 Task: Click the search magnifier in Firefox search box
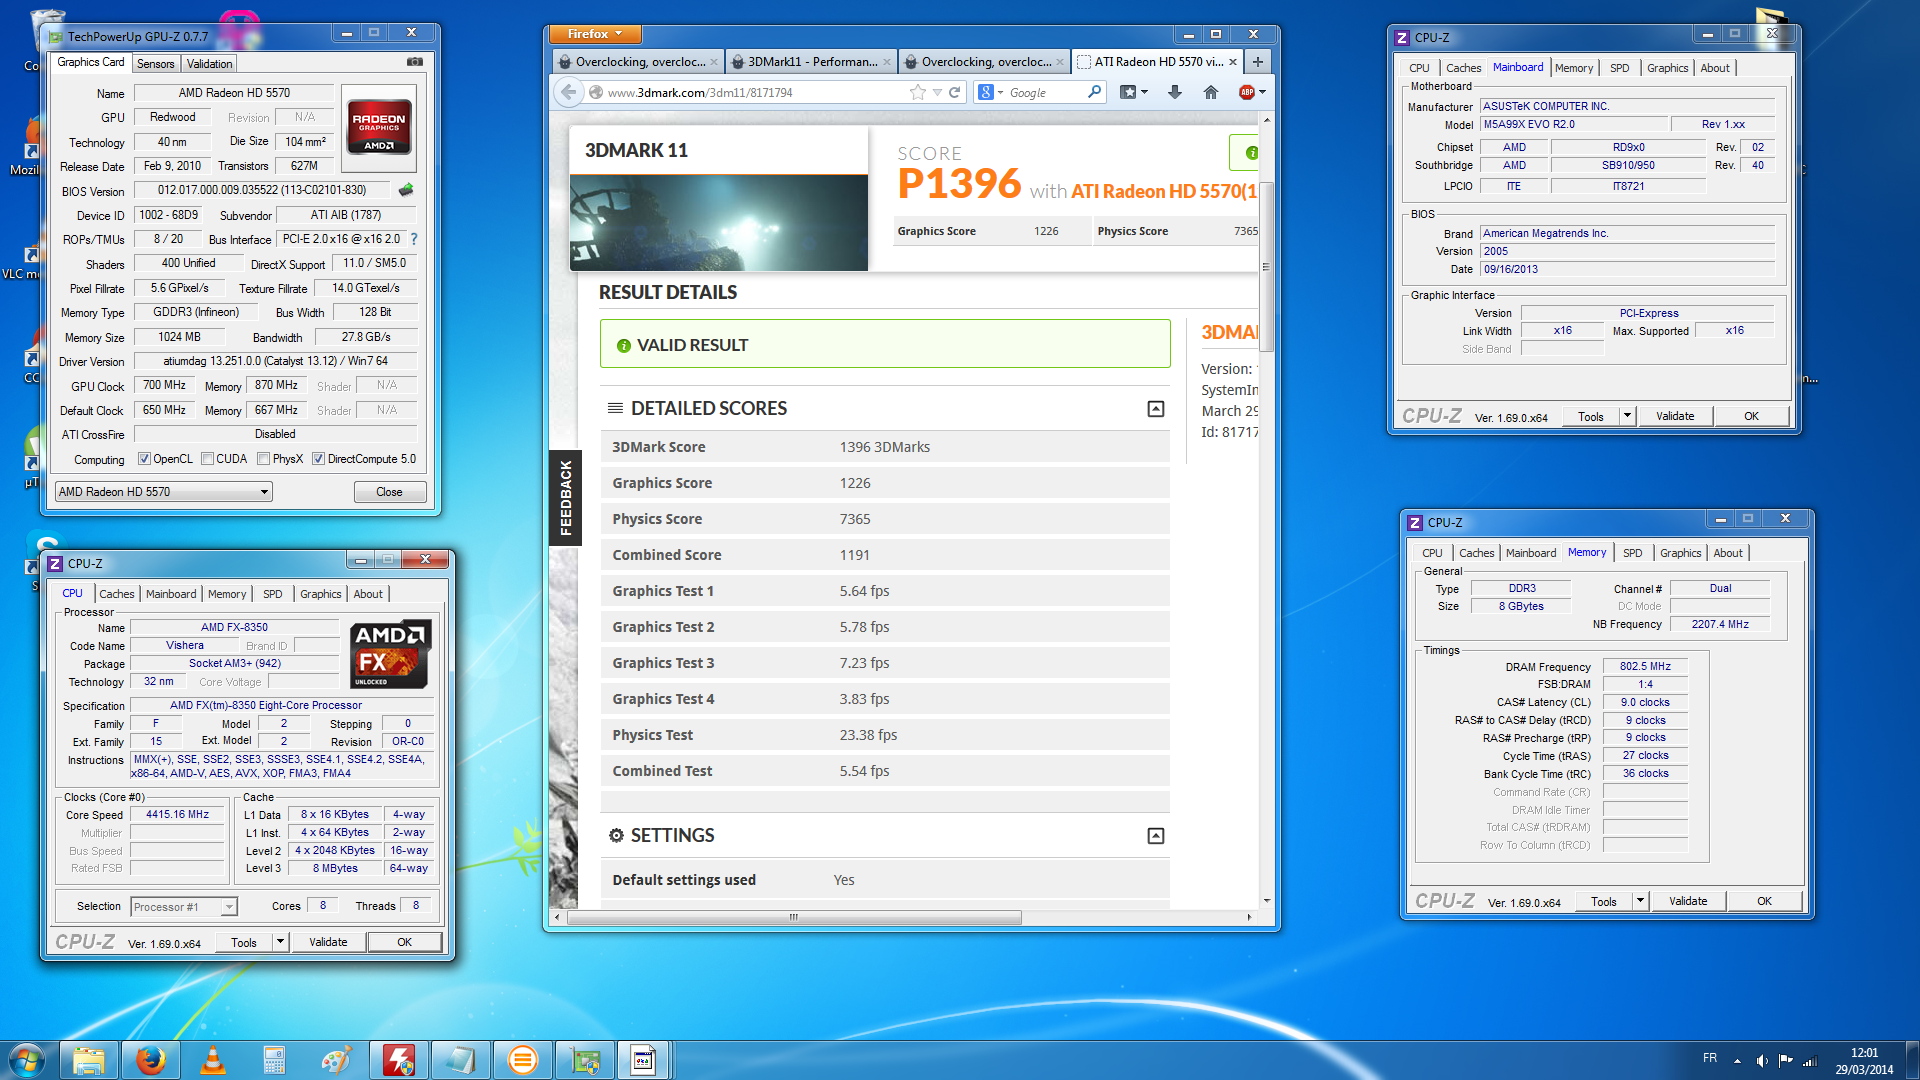1094,92
